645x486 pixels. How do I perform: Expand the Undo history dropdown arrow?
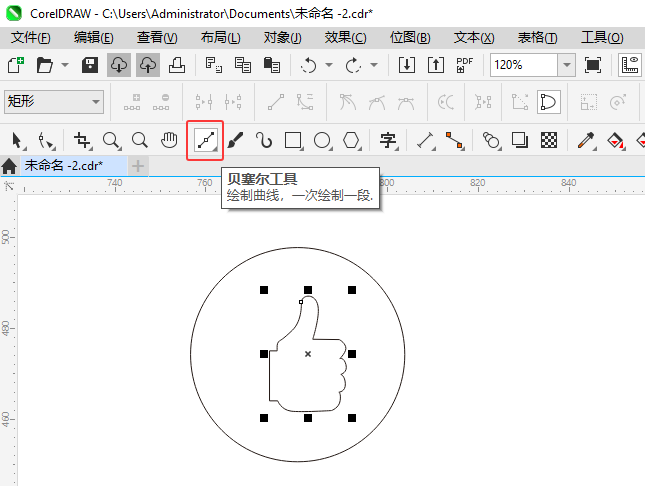[329, 65]
